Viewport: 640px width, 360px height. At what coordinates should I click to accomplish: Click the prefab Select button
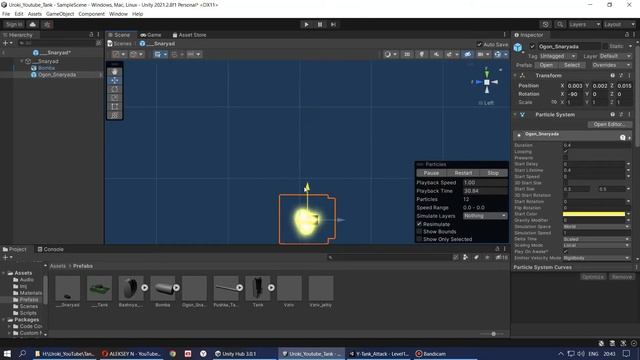pos(572,65)
